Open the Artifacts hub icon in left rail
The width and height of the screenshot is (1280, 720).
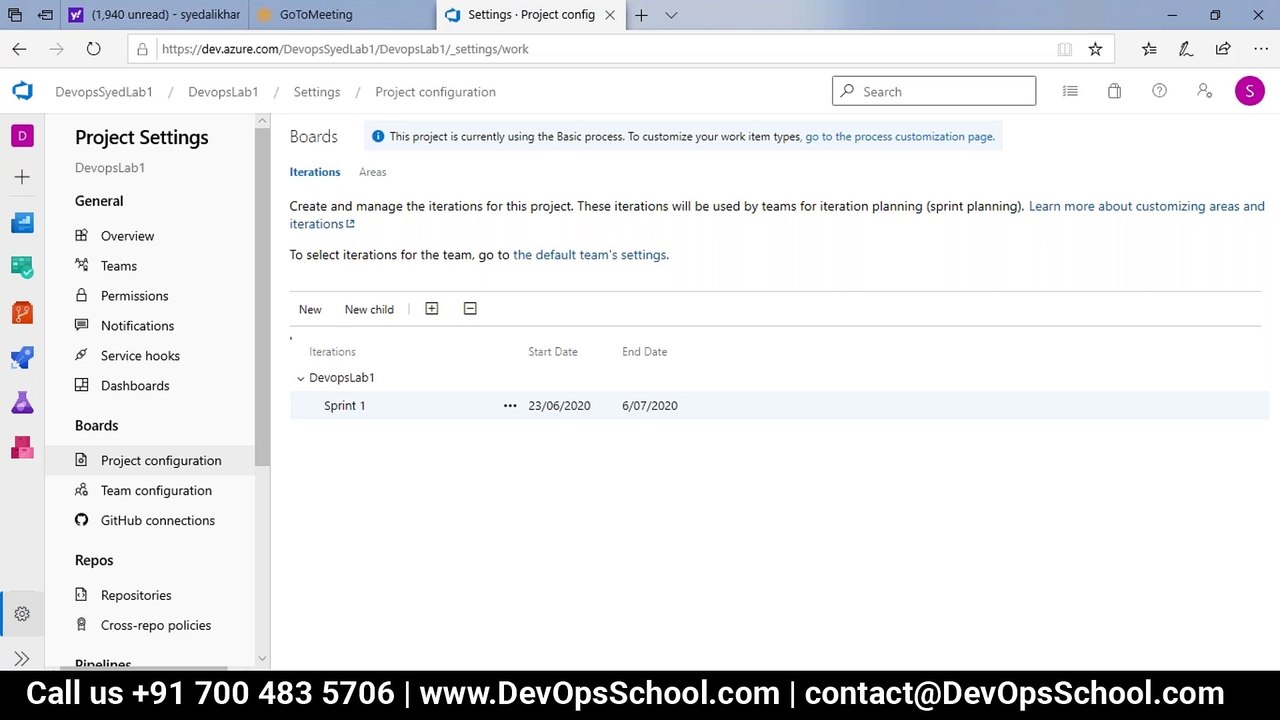click(22, 447)
